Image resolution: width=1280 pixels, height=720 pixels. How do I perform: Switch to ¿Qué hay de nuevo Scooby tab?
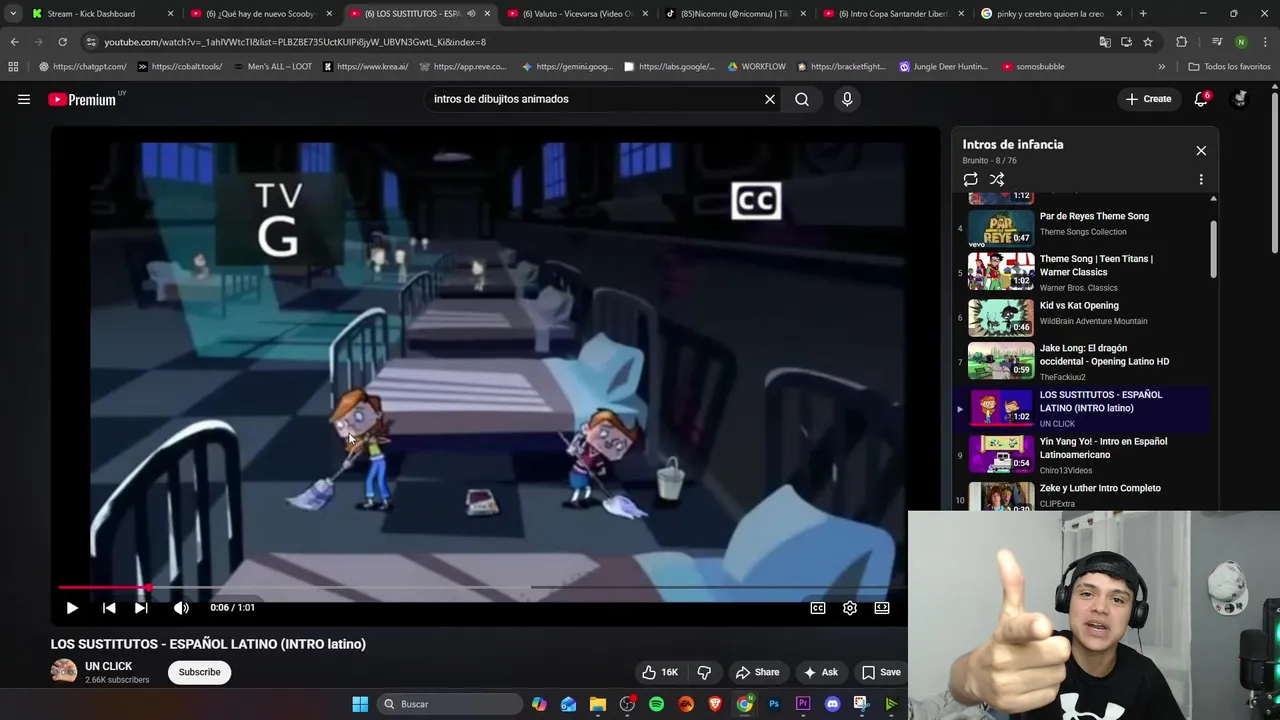click(x=262, y=14)
